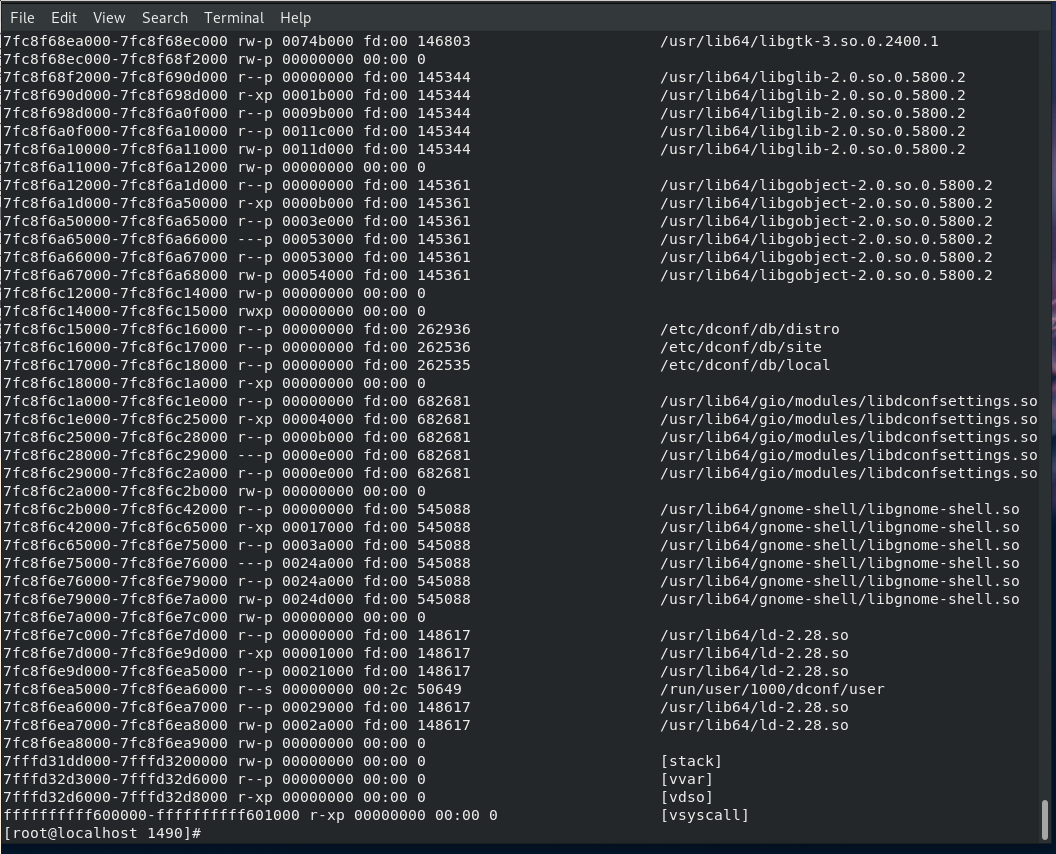
Task: Click address 7fc8f6a12000-7fc8f6a1d000
Action: 115,185
